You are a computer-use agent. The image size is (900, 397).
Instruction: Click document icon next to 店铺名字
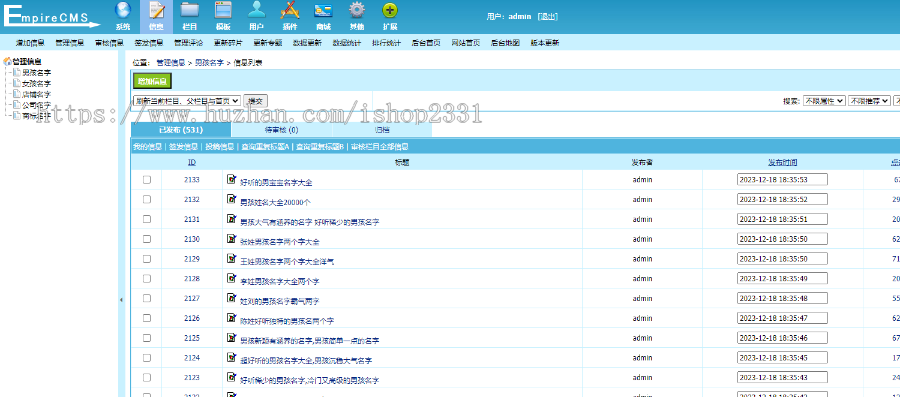(x=17, y=94)
